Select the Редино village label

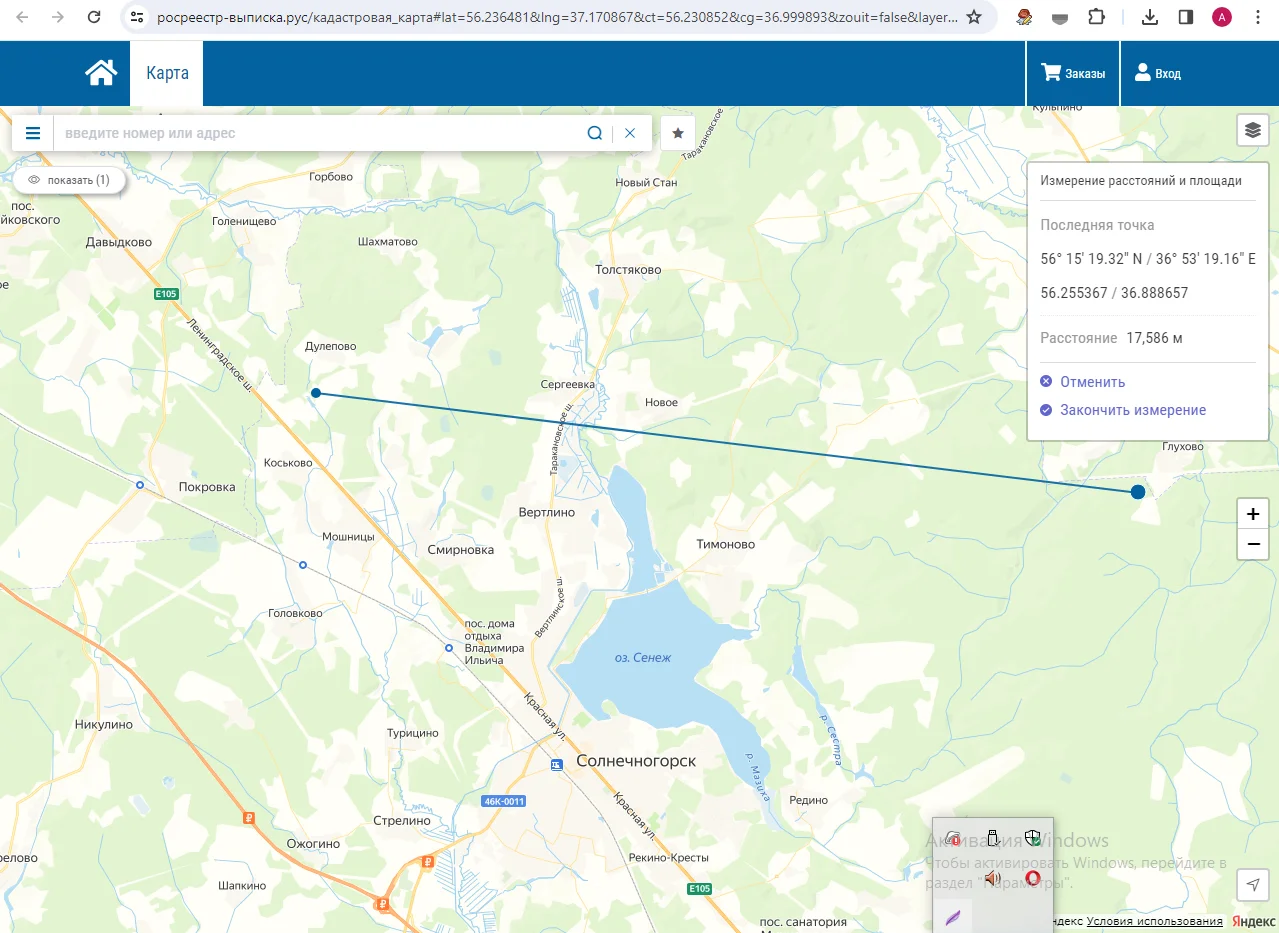click(808, 799)
